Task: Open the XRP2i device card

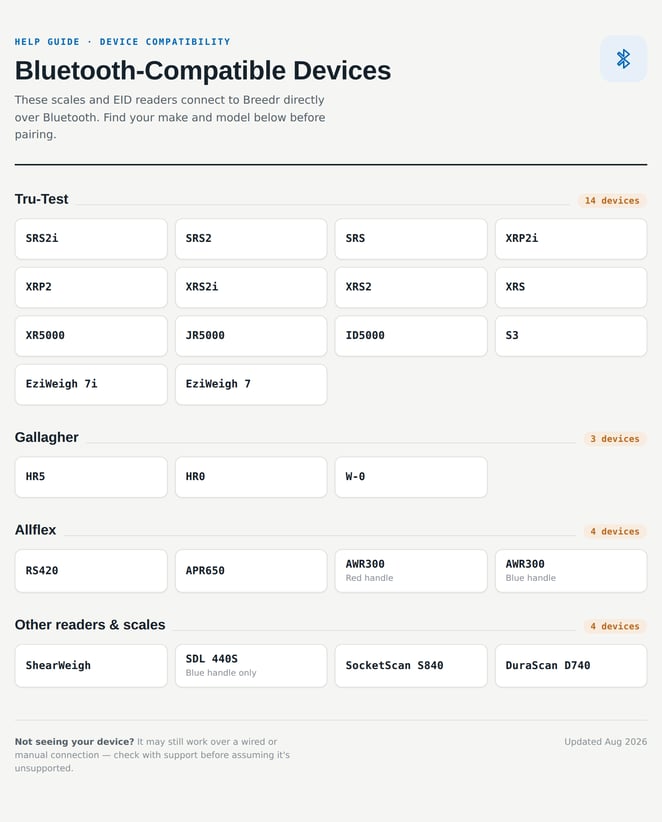Action: click(x=571, y=239)
